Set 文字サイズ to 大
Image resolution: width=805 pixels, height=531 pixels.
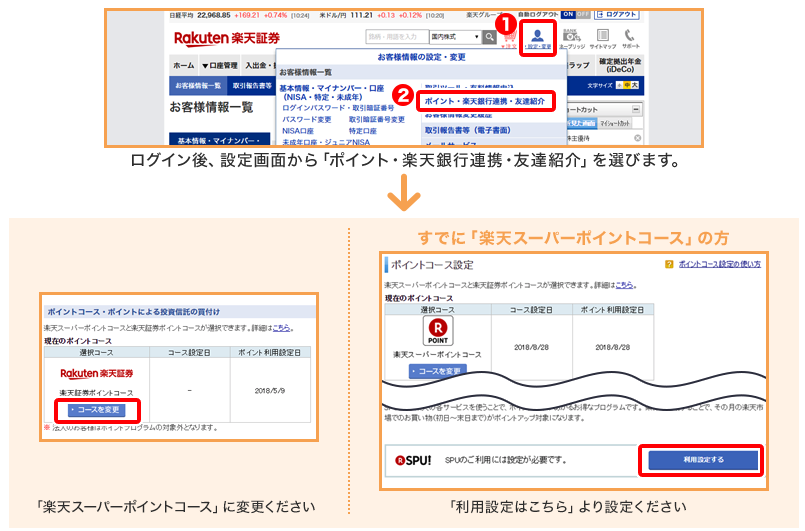[x=635, y=85]
